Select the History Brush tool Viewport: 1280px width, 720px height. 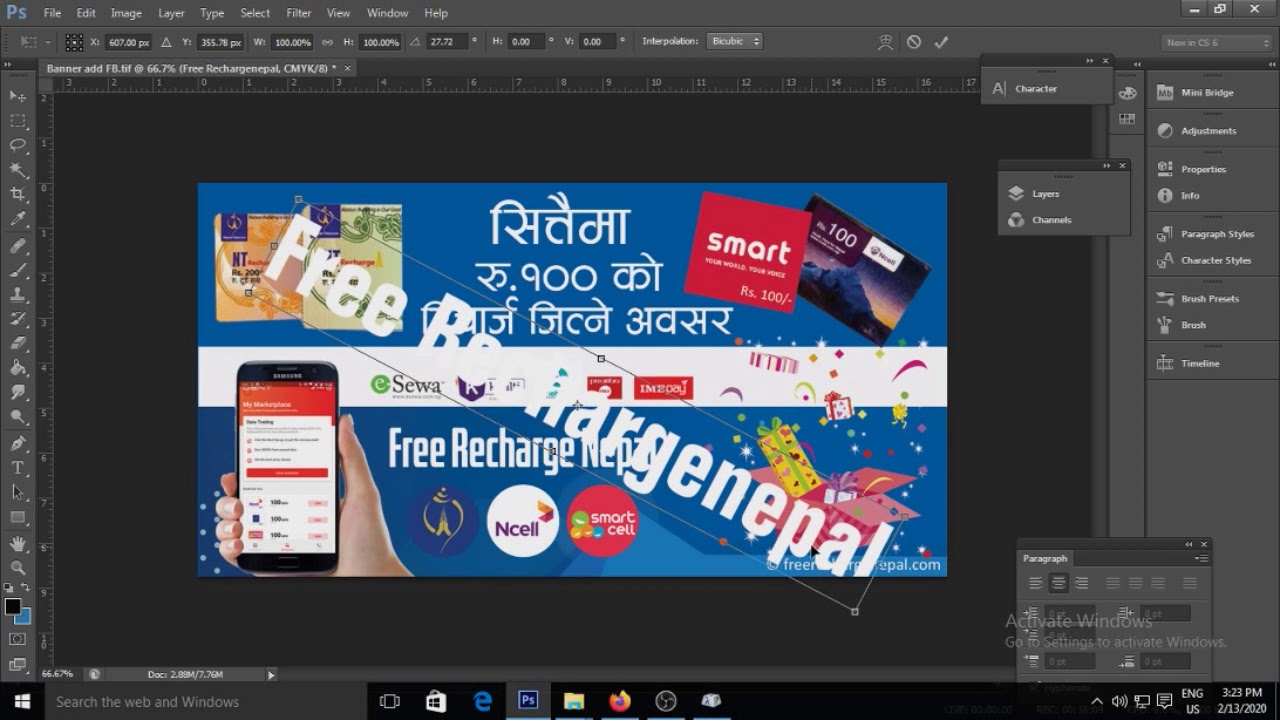point(18,319)
